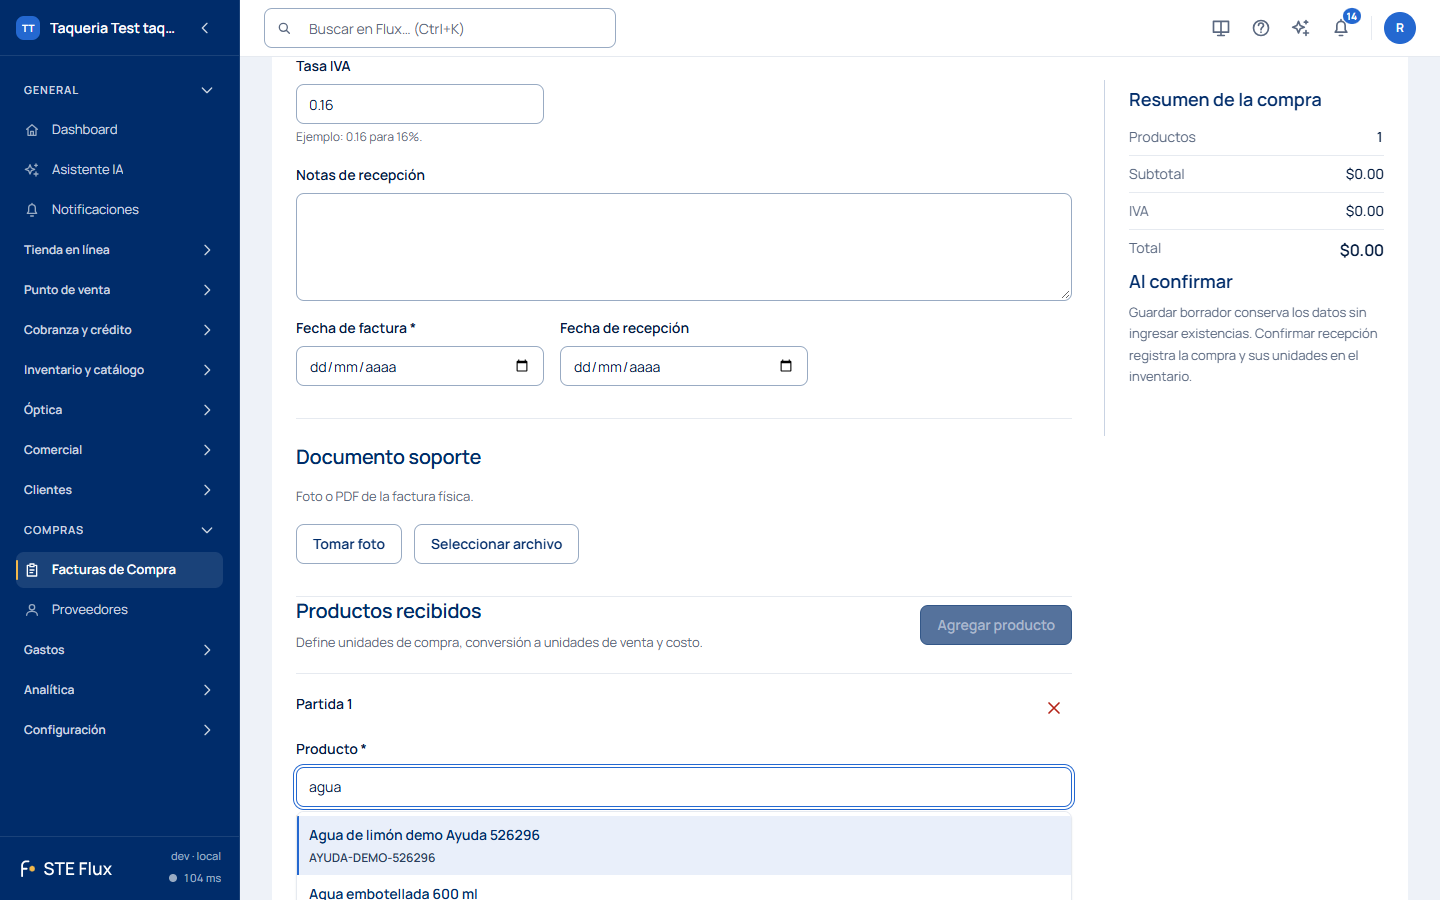The image size is (1440, 900).
Task: Click the Fecha de recepción date field
Action: [684, 366]
